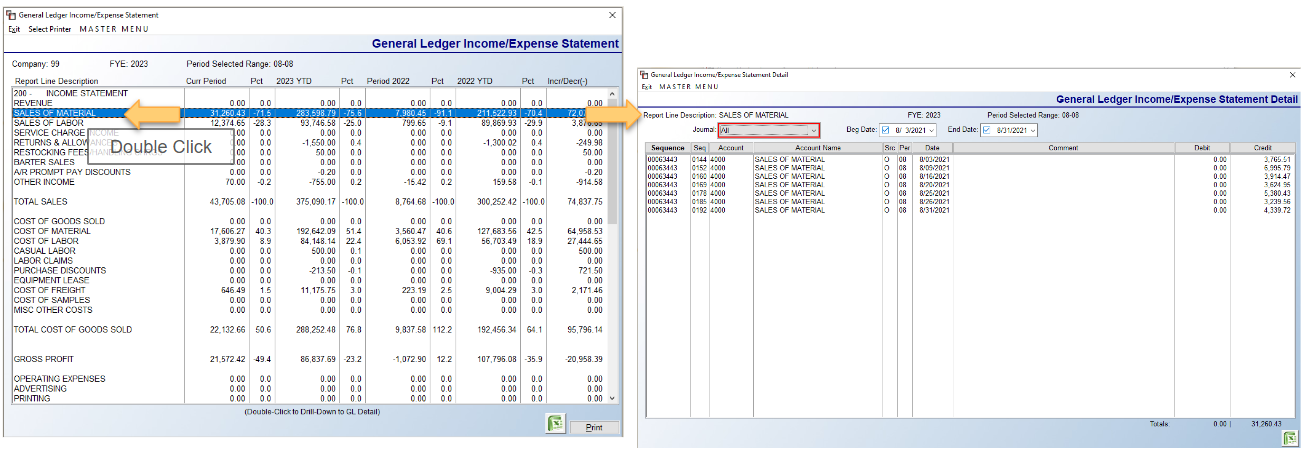Close the Statement Detail window

pyautogui.click(x=1293, y=74)
